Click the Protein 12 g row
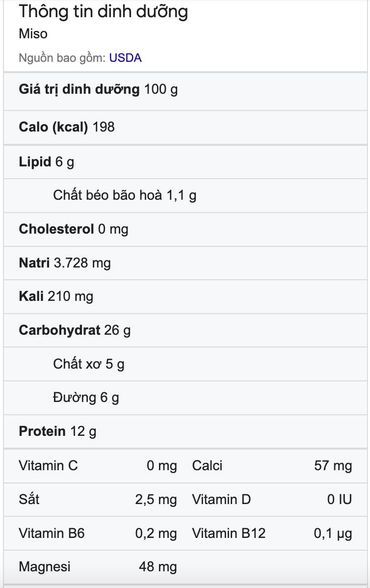The width and height of the screenshot is (370, 588). click(x=186, y=432)
